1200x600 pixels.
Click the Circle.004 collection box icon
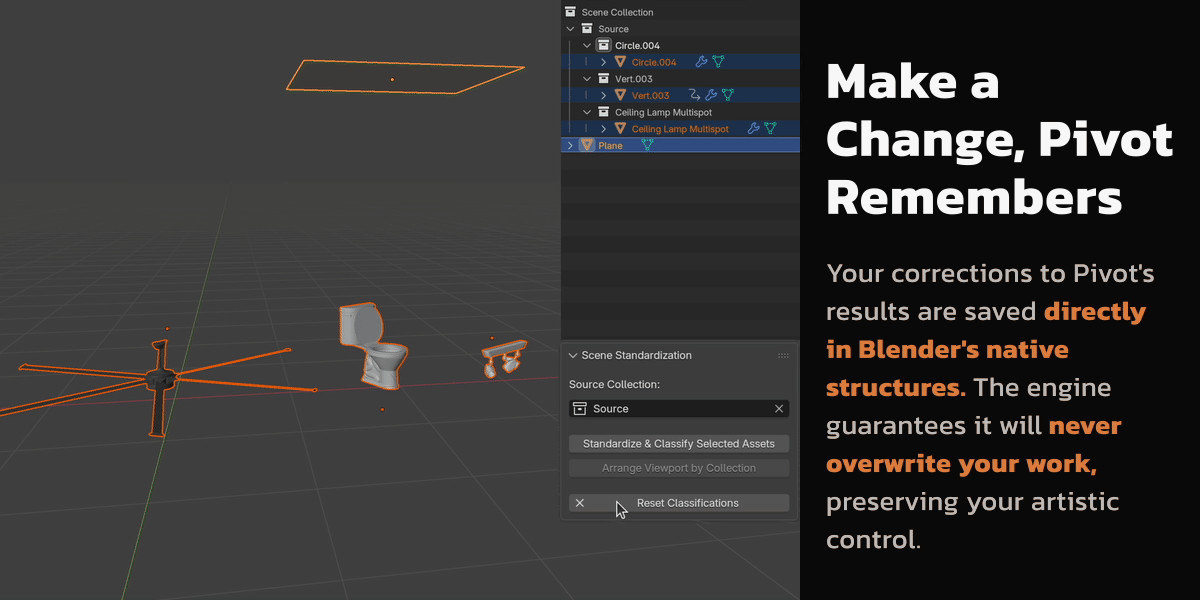point(603,45)
